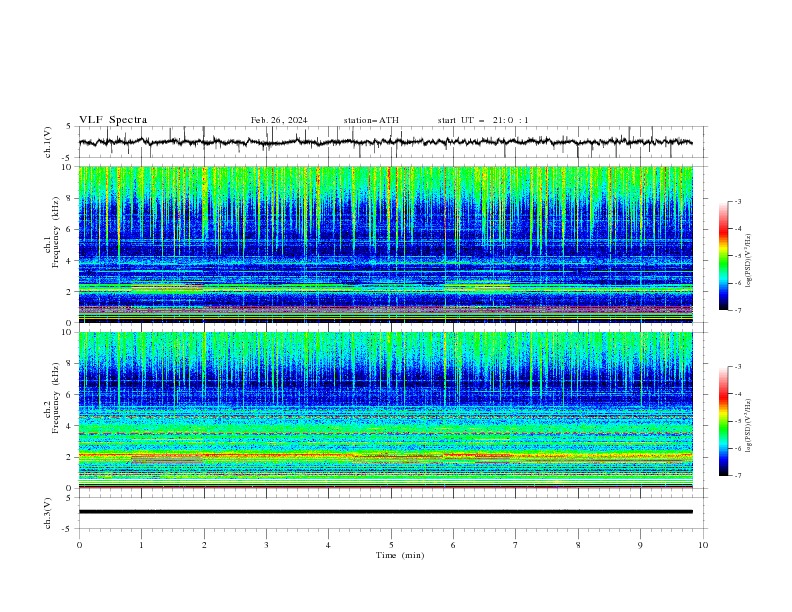Click the "VLF Spectra" plot title

point(113,120)
